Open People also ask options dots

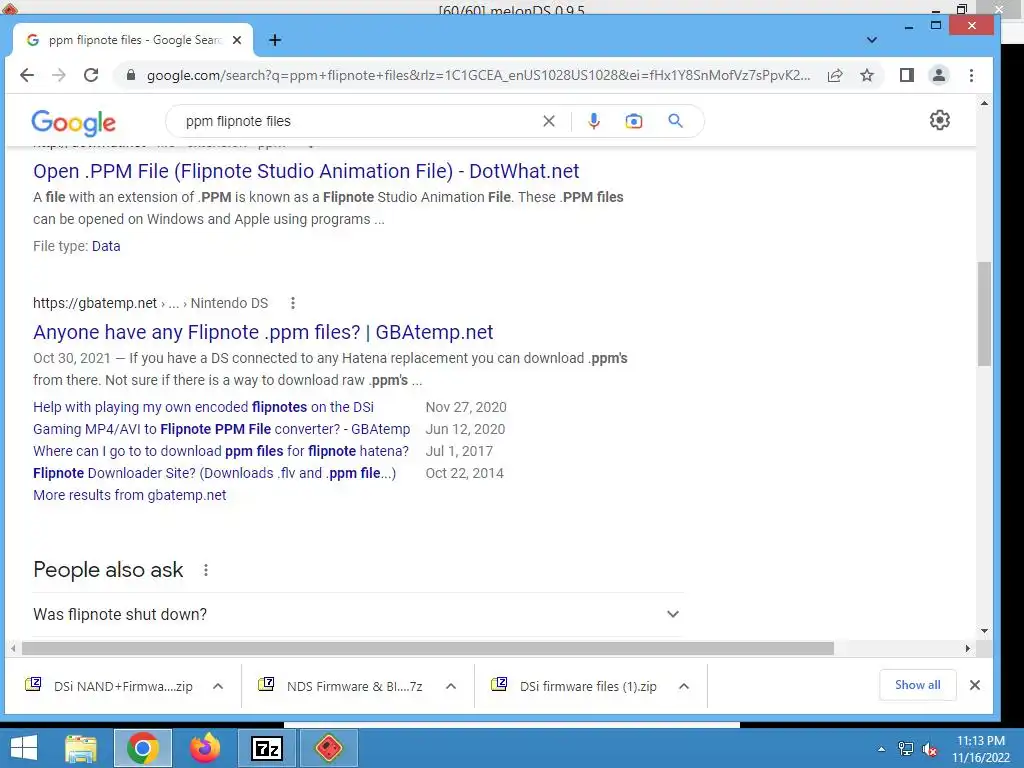click(x=206, y=570)
